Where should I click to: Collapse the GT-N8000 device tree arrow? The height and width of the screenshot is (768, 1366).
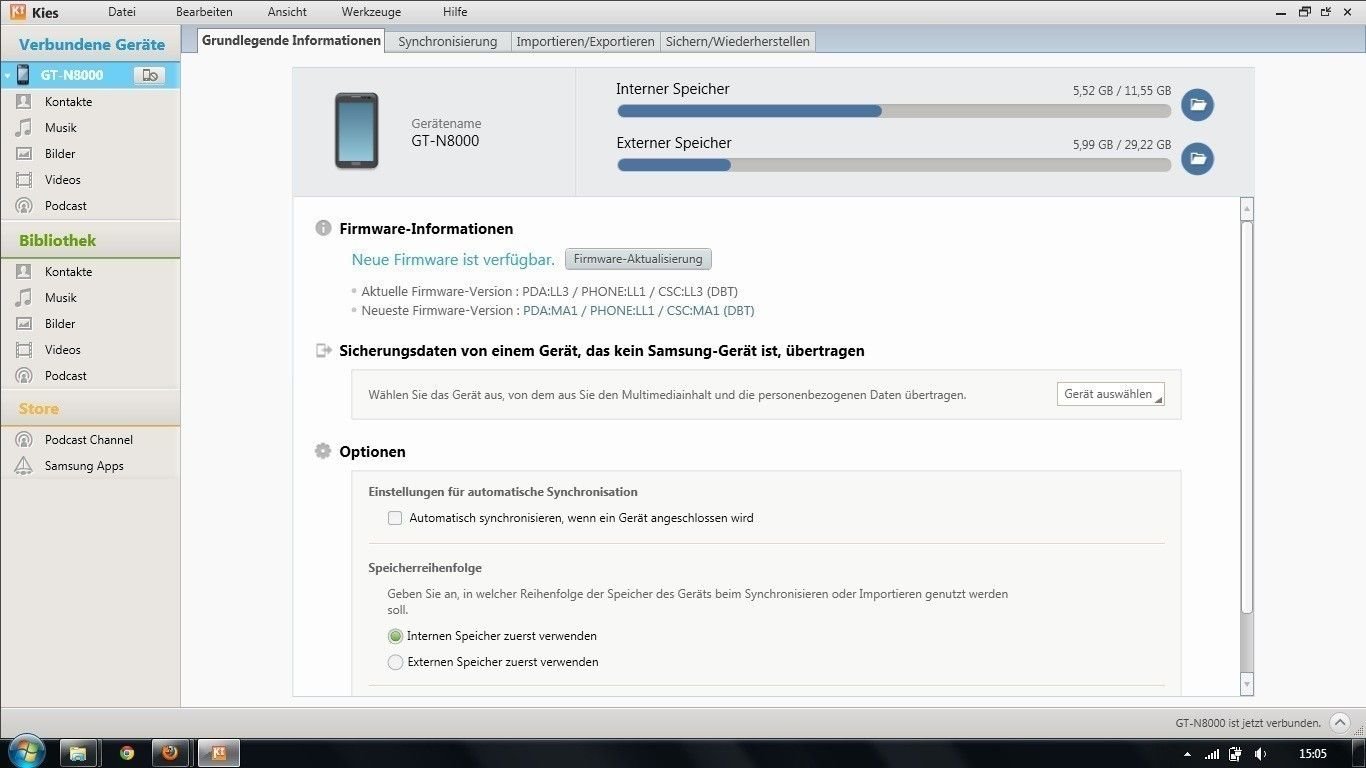pyautogui.click(x=7, y=75)
